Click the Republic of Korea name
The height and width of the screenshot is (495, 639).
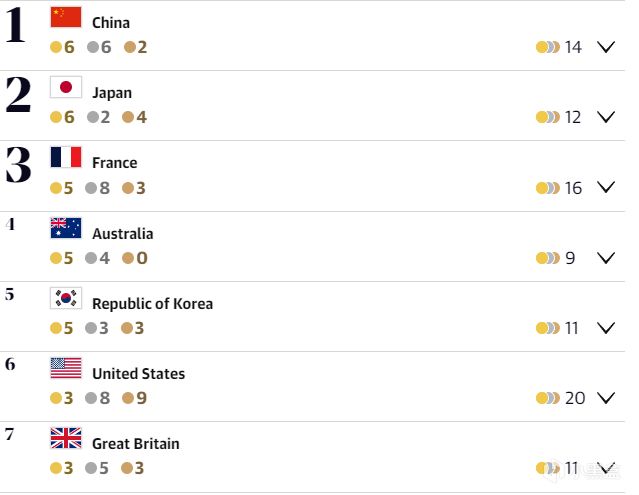[152, 304]
